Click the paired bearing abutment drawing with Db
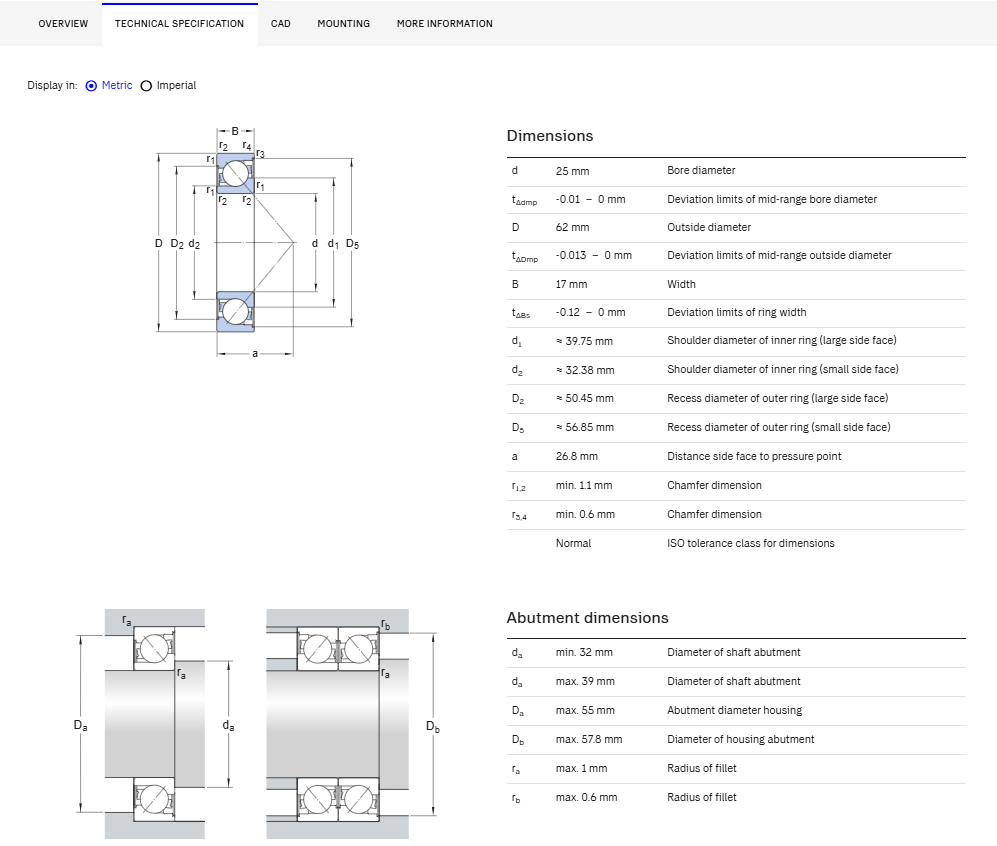Viewport: 997px width, 846px height. (x=352, y=724)
